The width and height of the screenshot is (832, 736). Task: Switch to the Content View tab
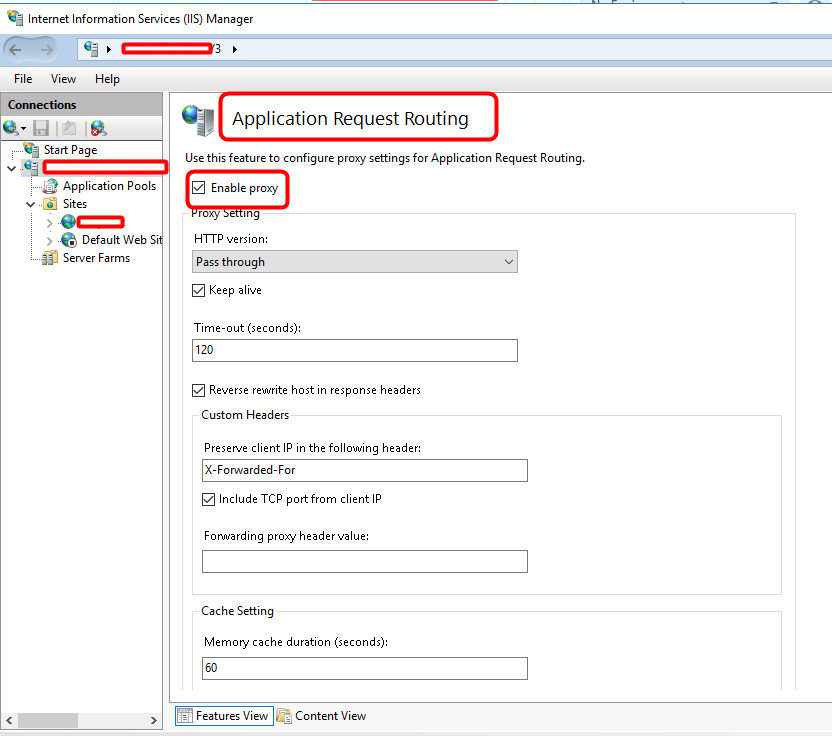click(322, 716)
